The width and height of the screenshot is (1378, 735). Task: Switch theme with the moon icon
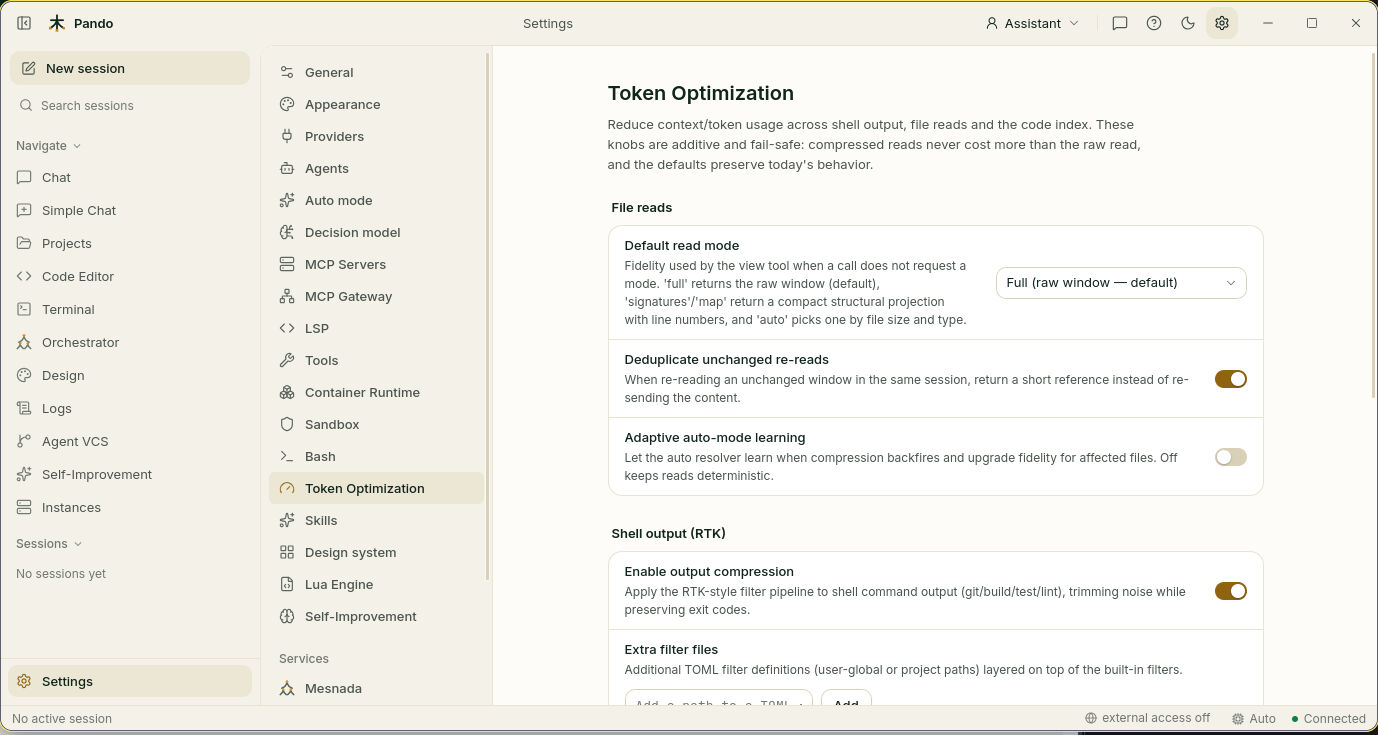click(1188, 23)
